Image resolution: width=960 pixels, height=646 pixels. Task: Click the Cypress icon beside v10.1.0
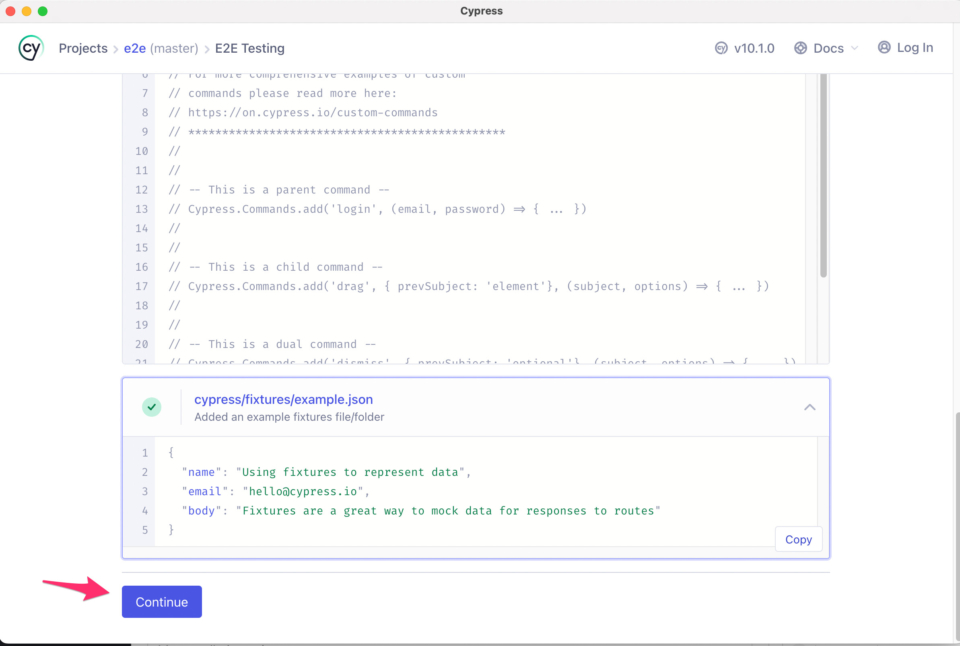point(721,47)
